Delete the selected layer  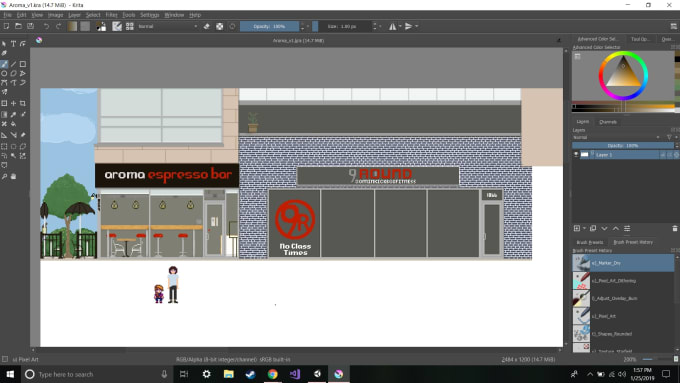(x=675, y=228)
